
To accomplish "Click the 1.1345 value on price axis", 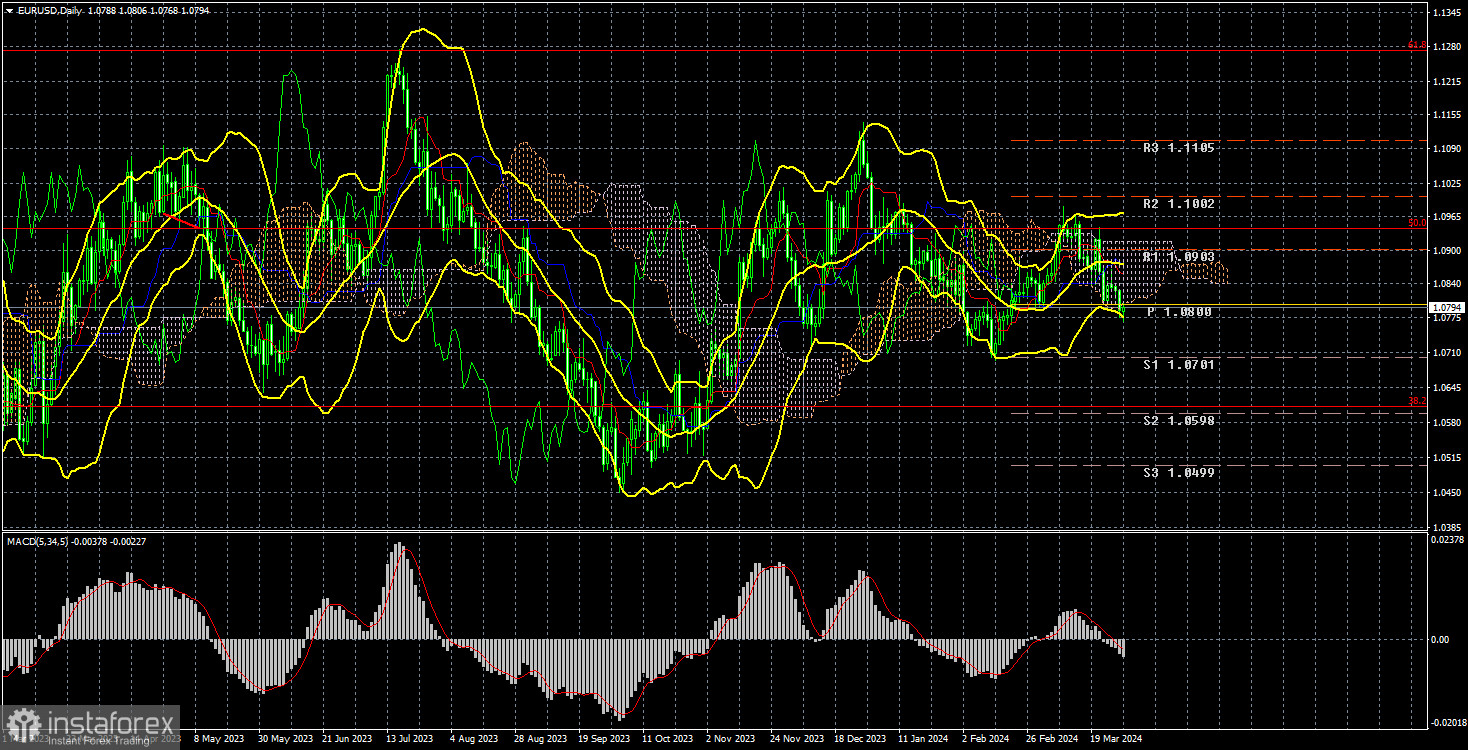I will click(x=1445, y=13).
